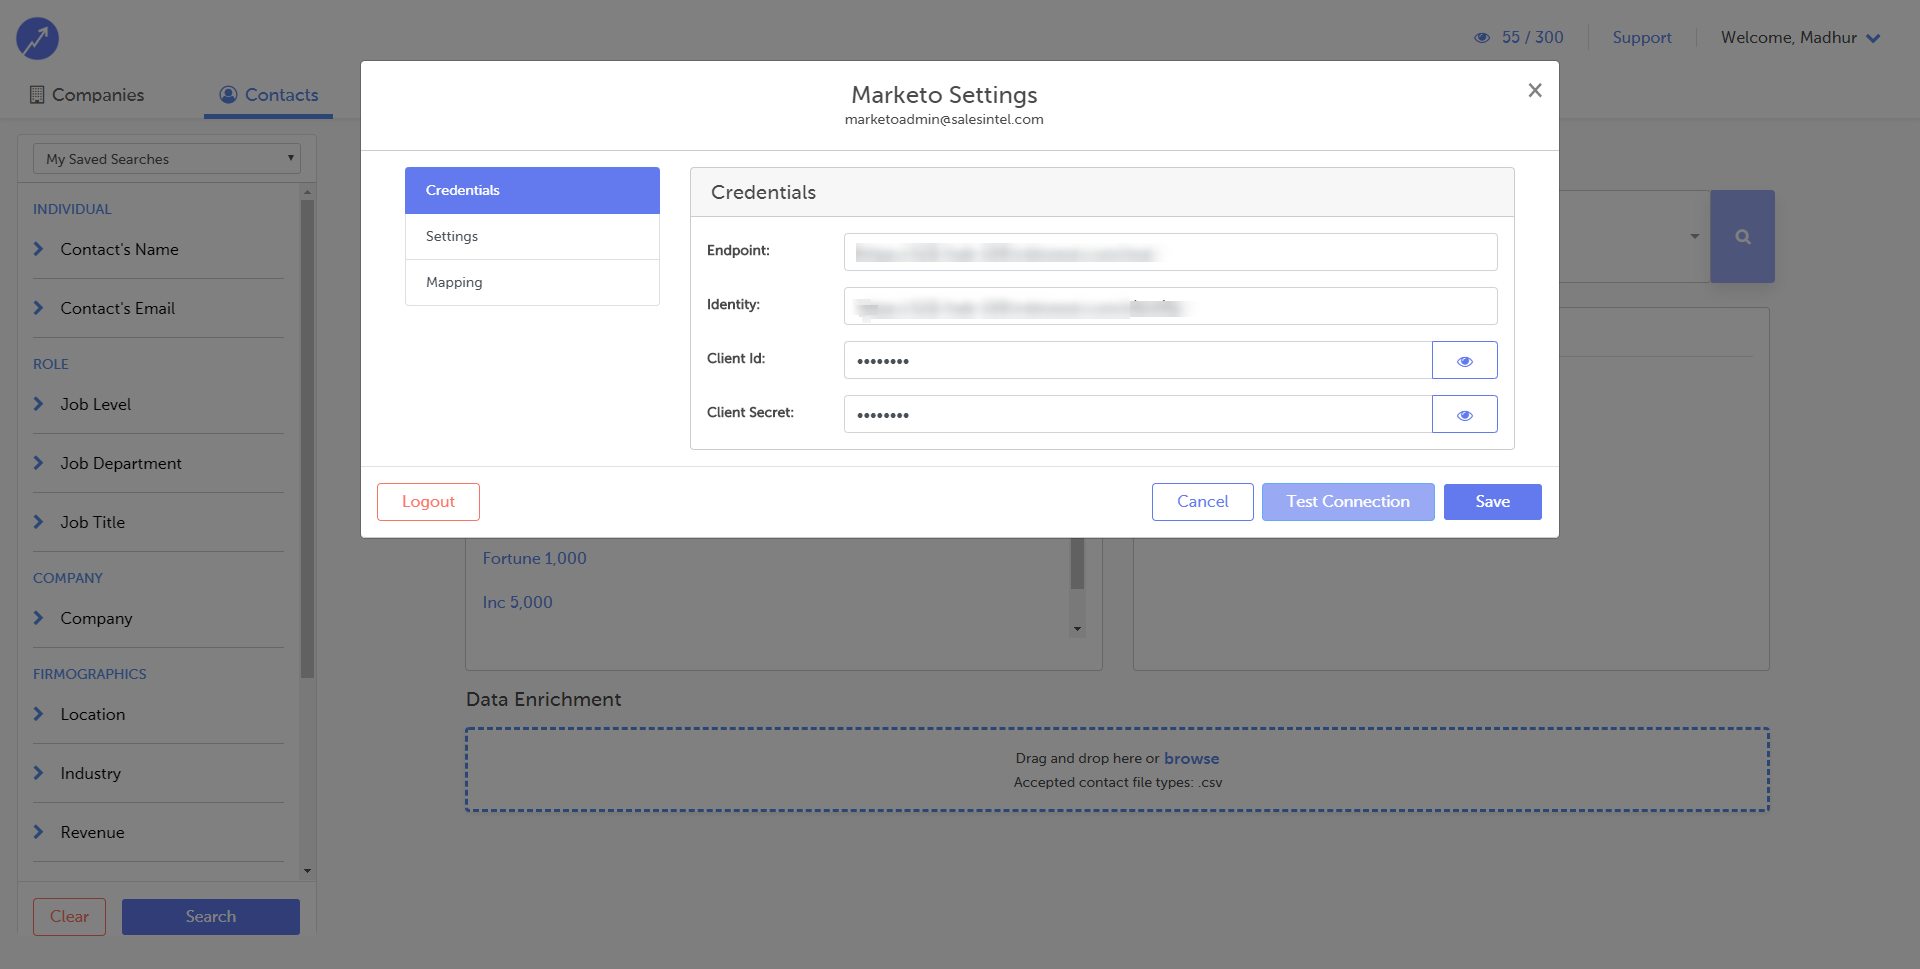The height and width of the screenshot is (969, 1920).
Task: Click the filter sidebar scrollbar thumb
Action: pos(307,439)
